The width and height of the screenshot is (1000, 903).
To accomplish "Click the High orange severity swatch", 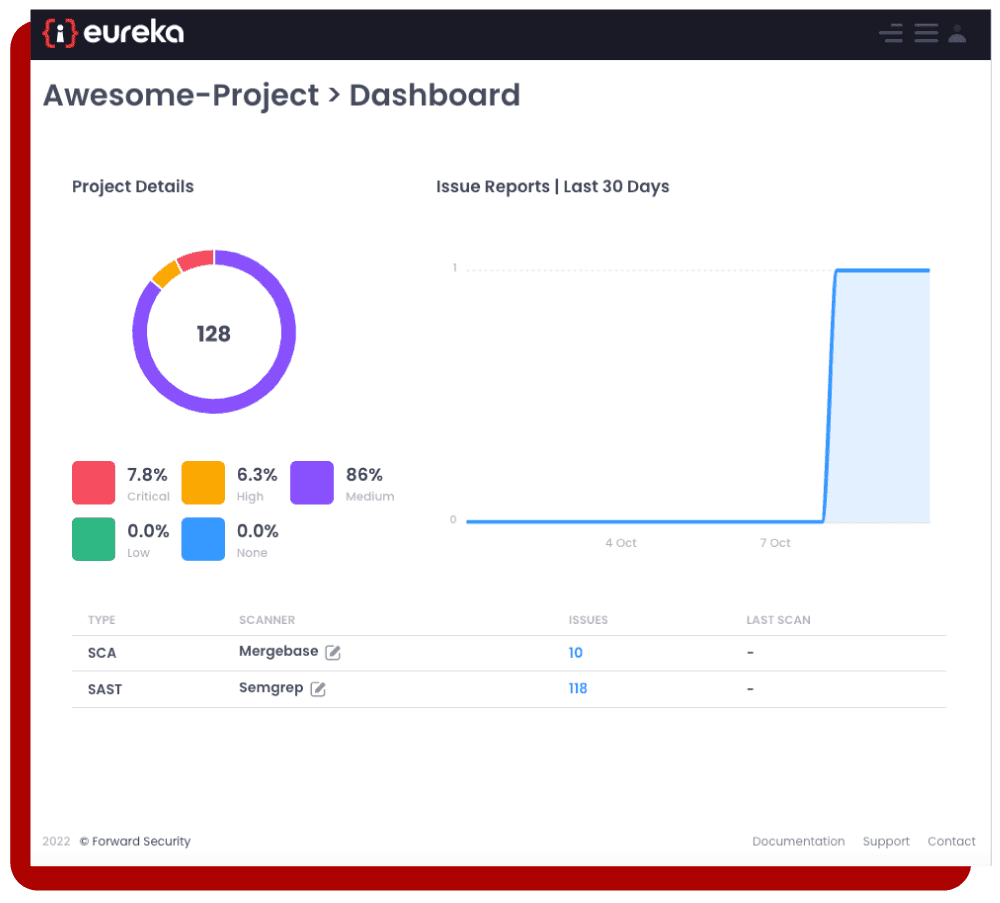I will [x=203, y=483].
